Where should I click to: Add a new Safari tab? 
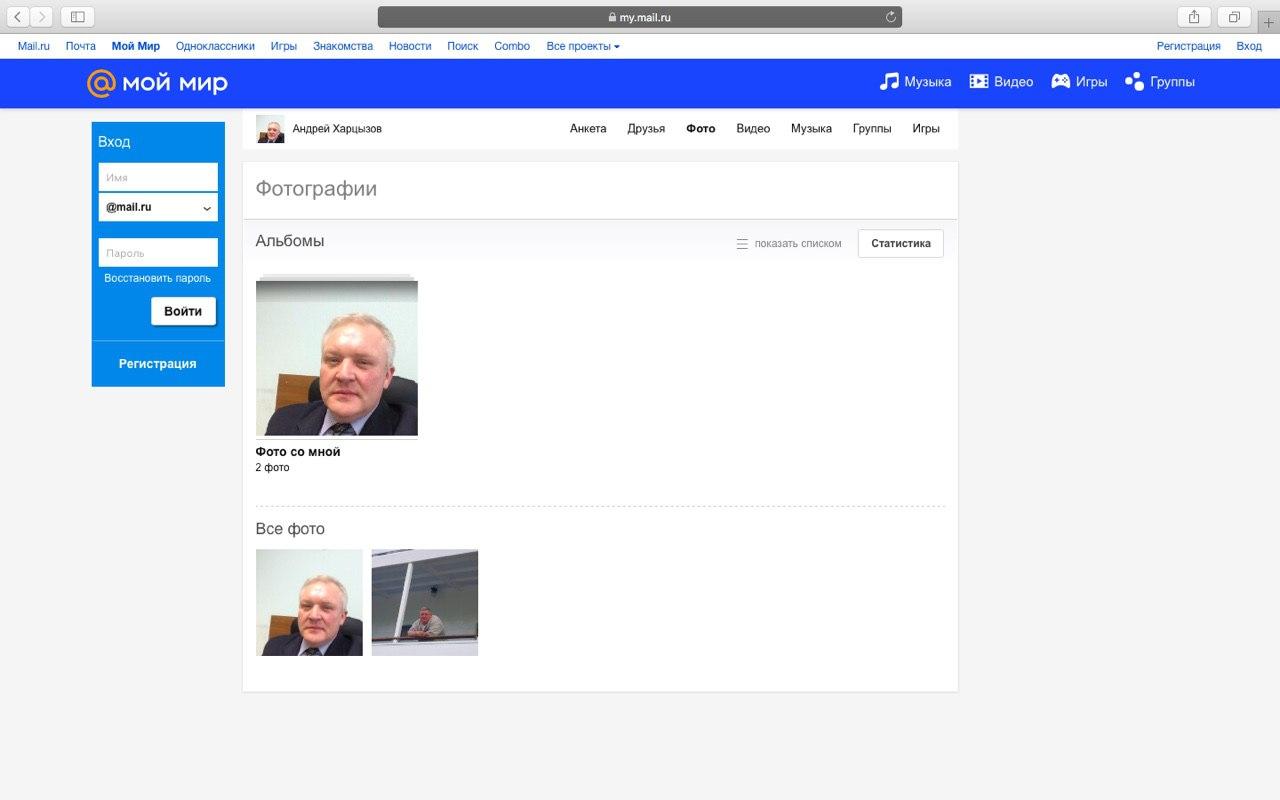pos(1269,22)
